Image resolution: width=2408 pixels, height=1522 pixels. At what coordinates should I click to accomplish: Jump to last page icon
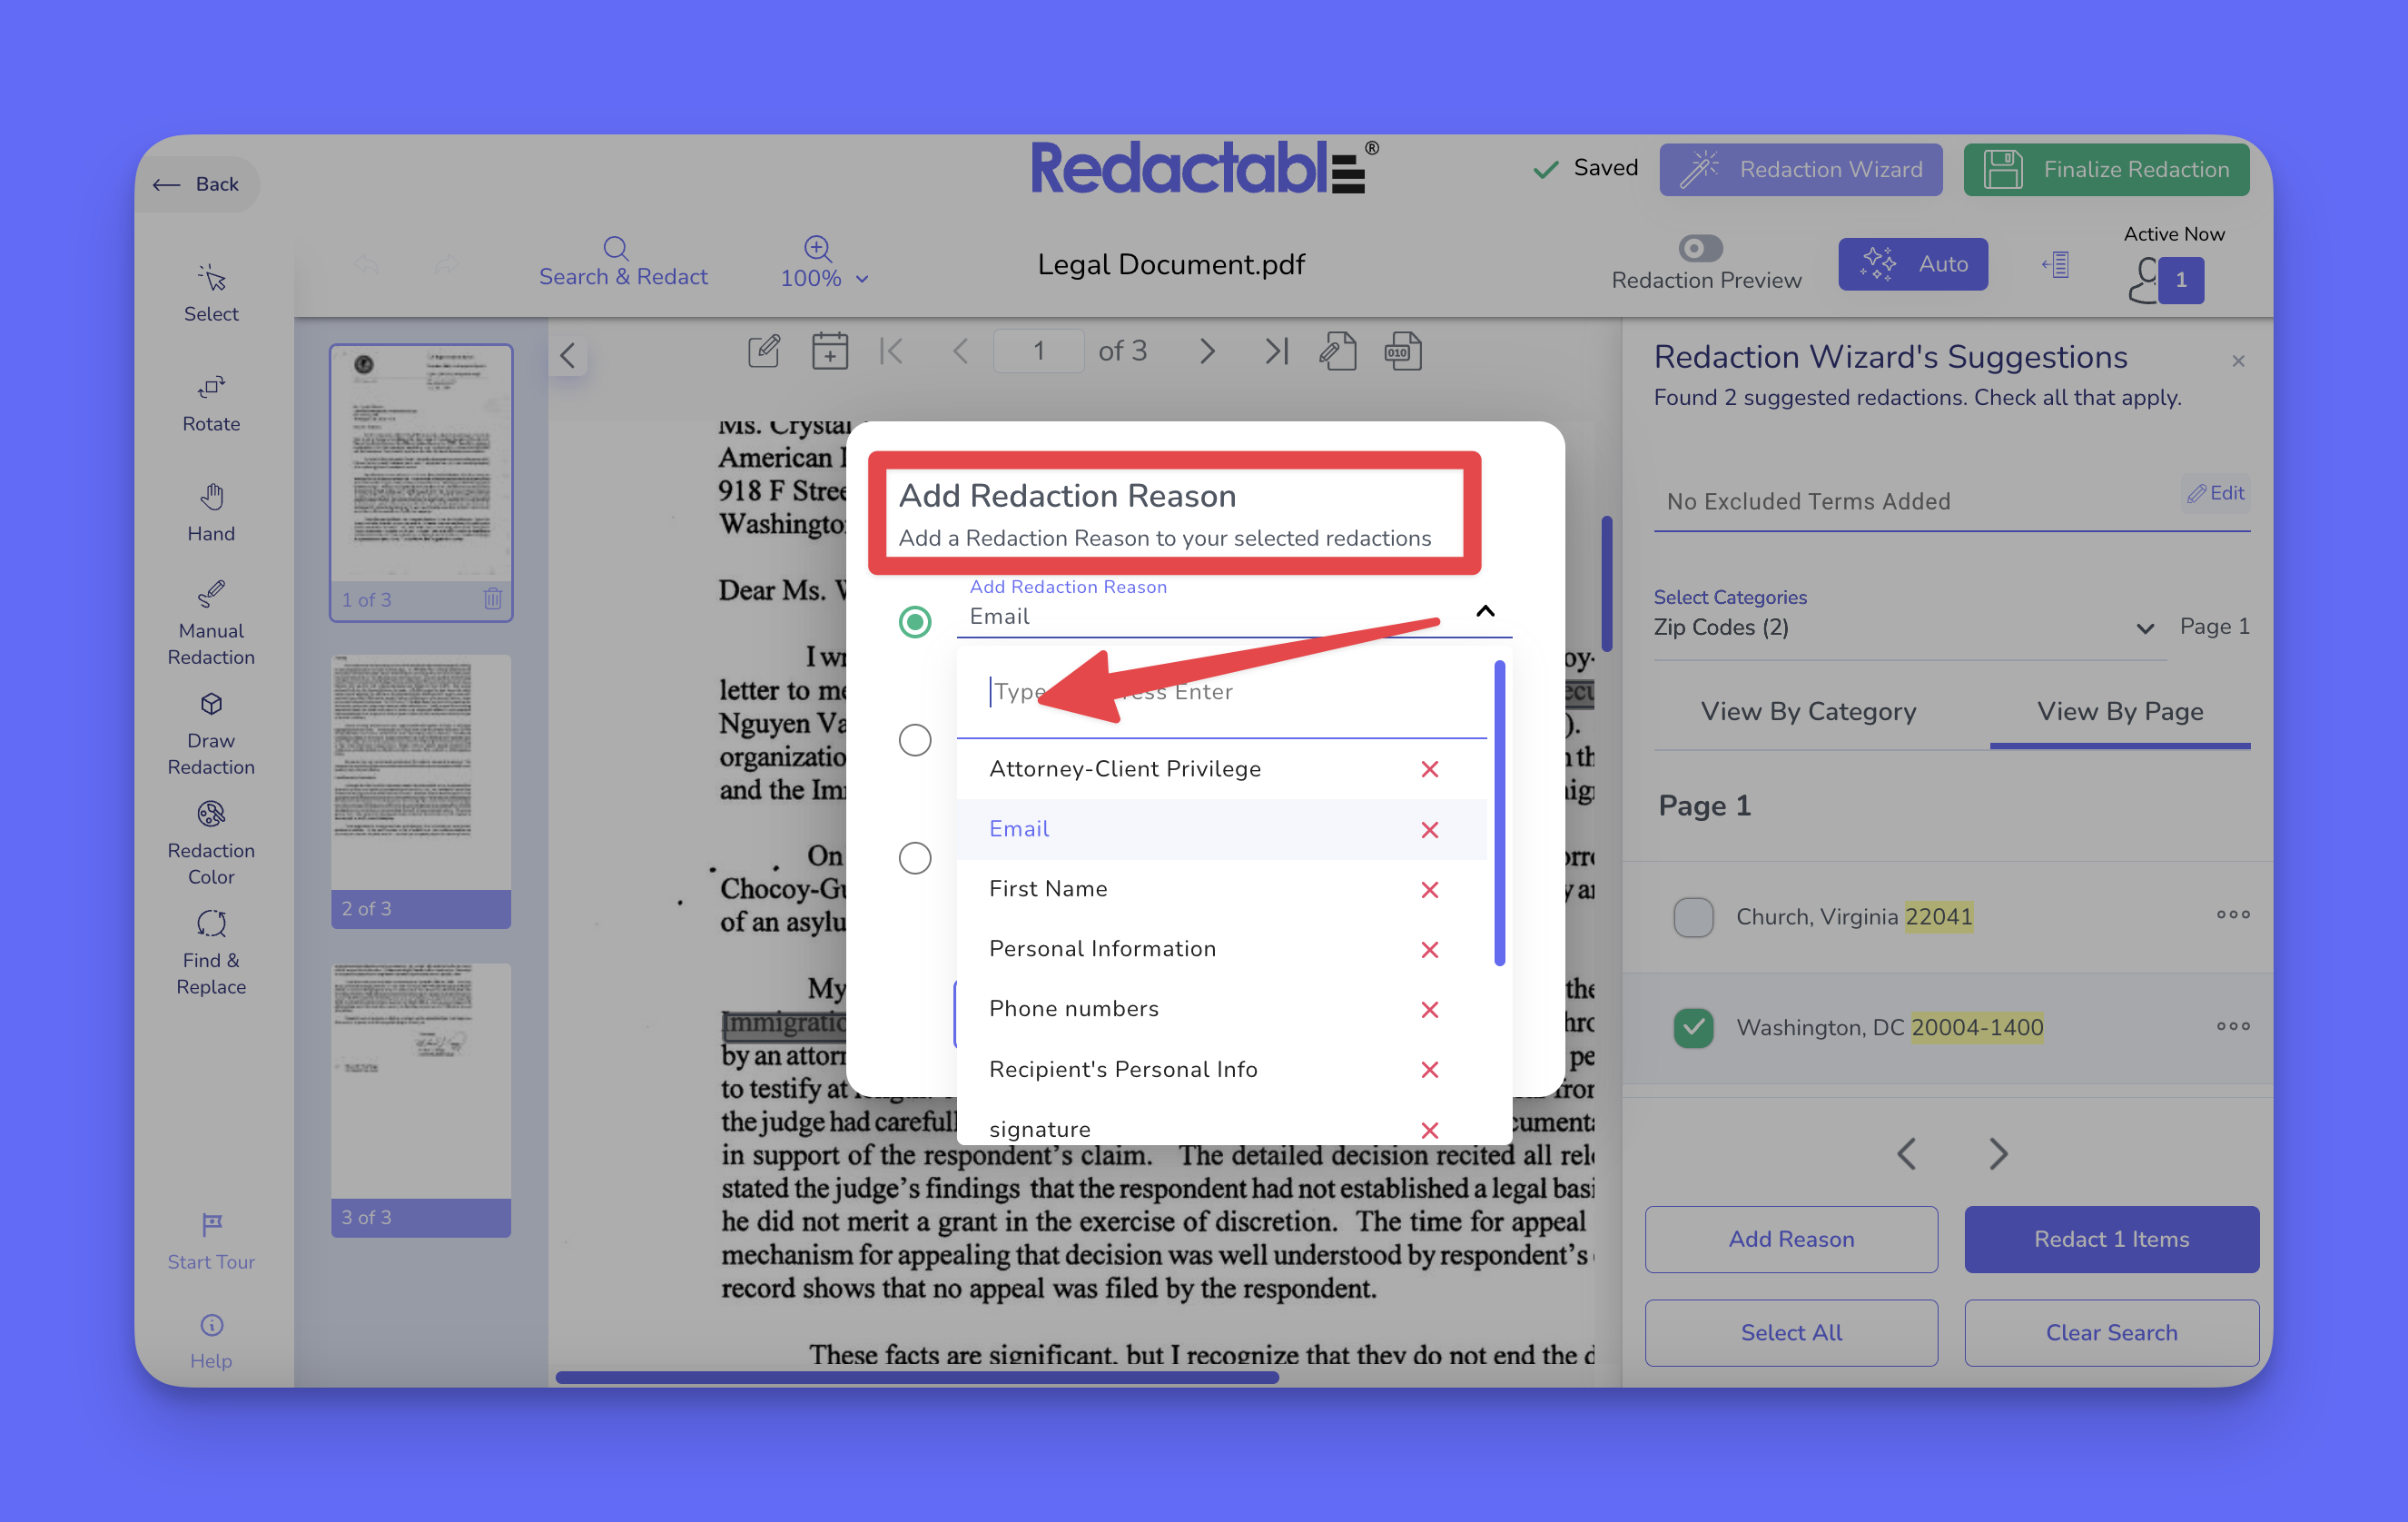(x=1275, y=351)
